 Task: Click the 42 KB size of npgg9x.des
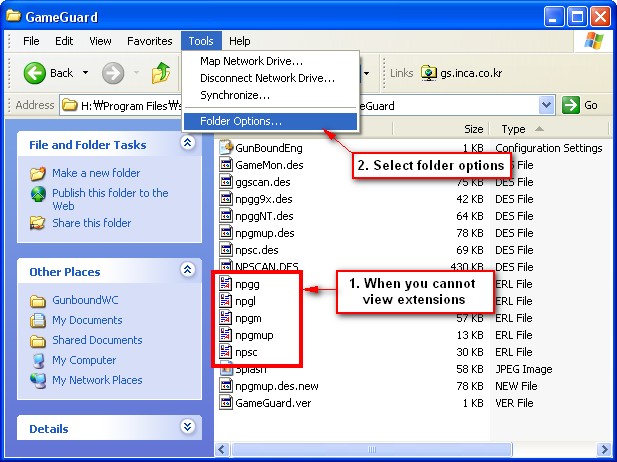pos(469,199)
